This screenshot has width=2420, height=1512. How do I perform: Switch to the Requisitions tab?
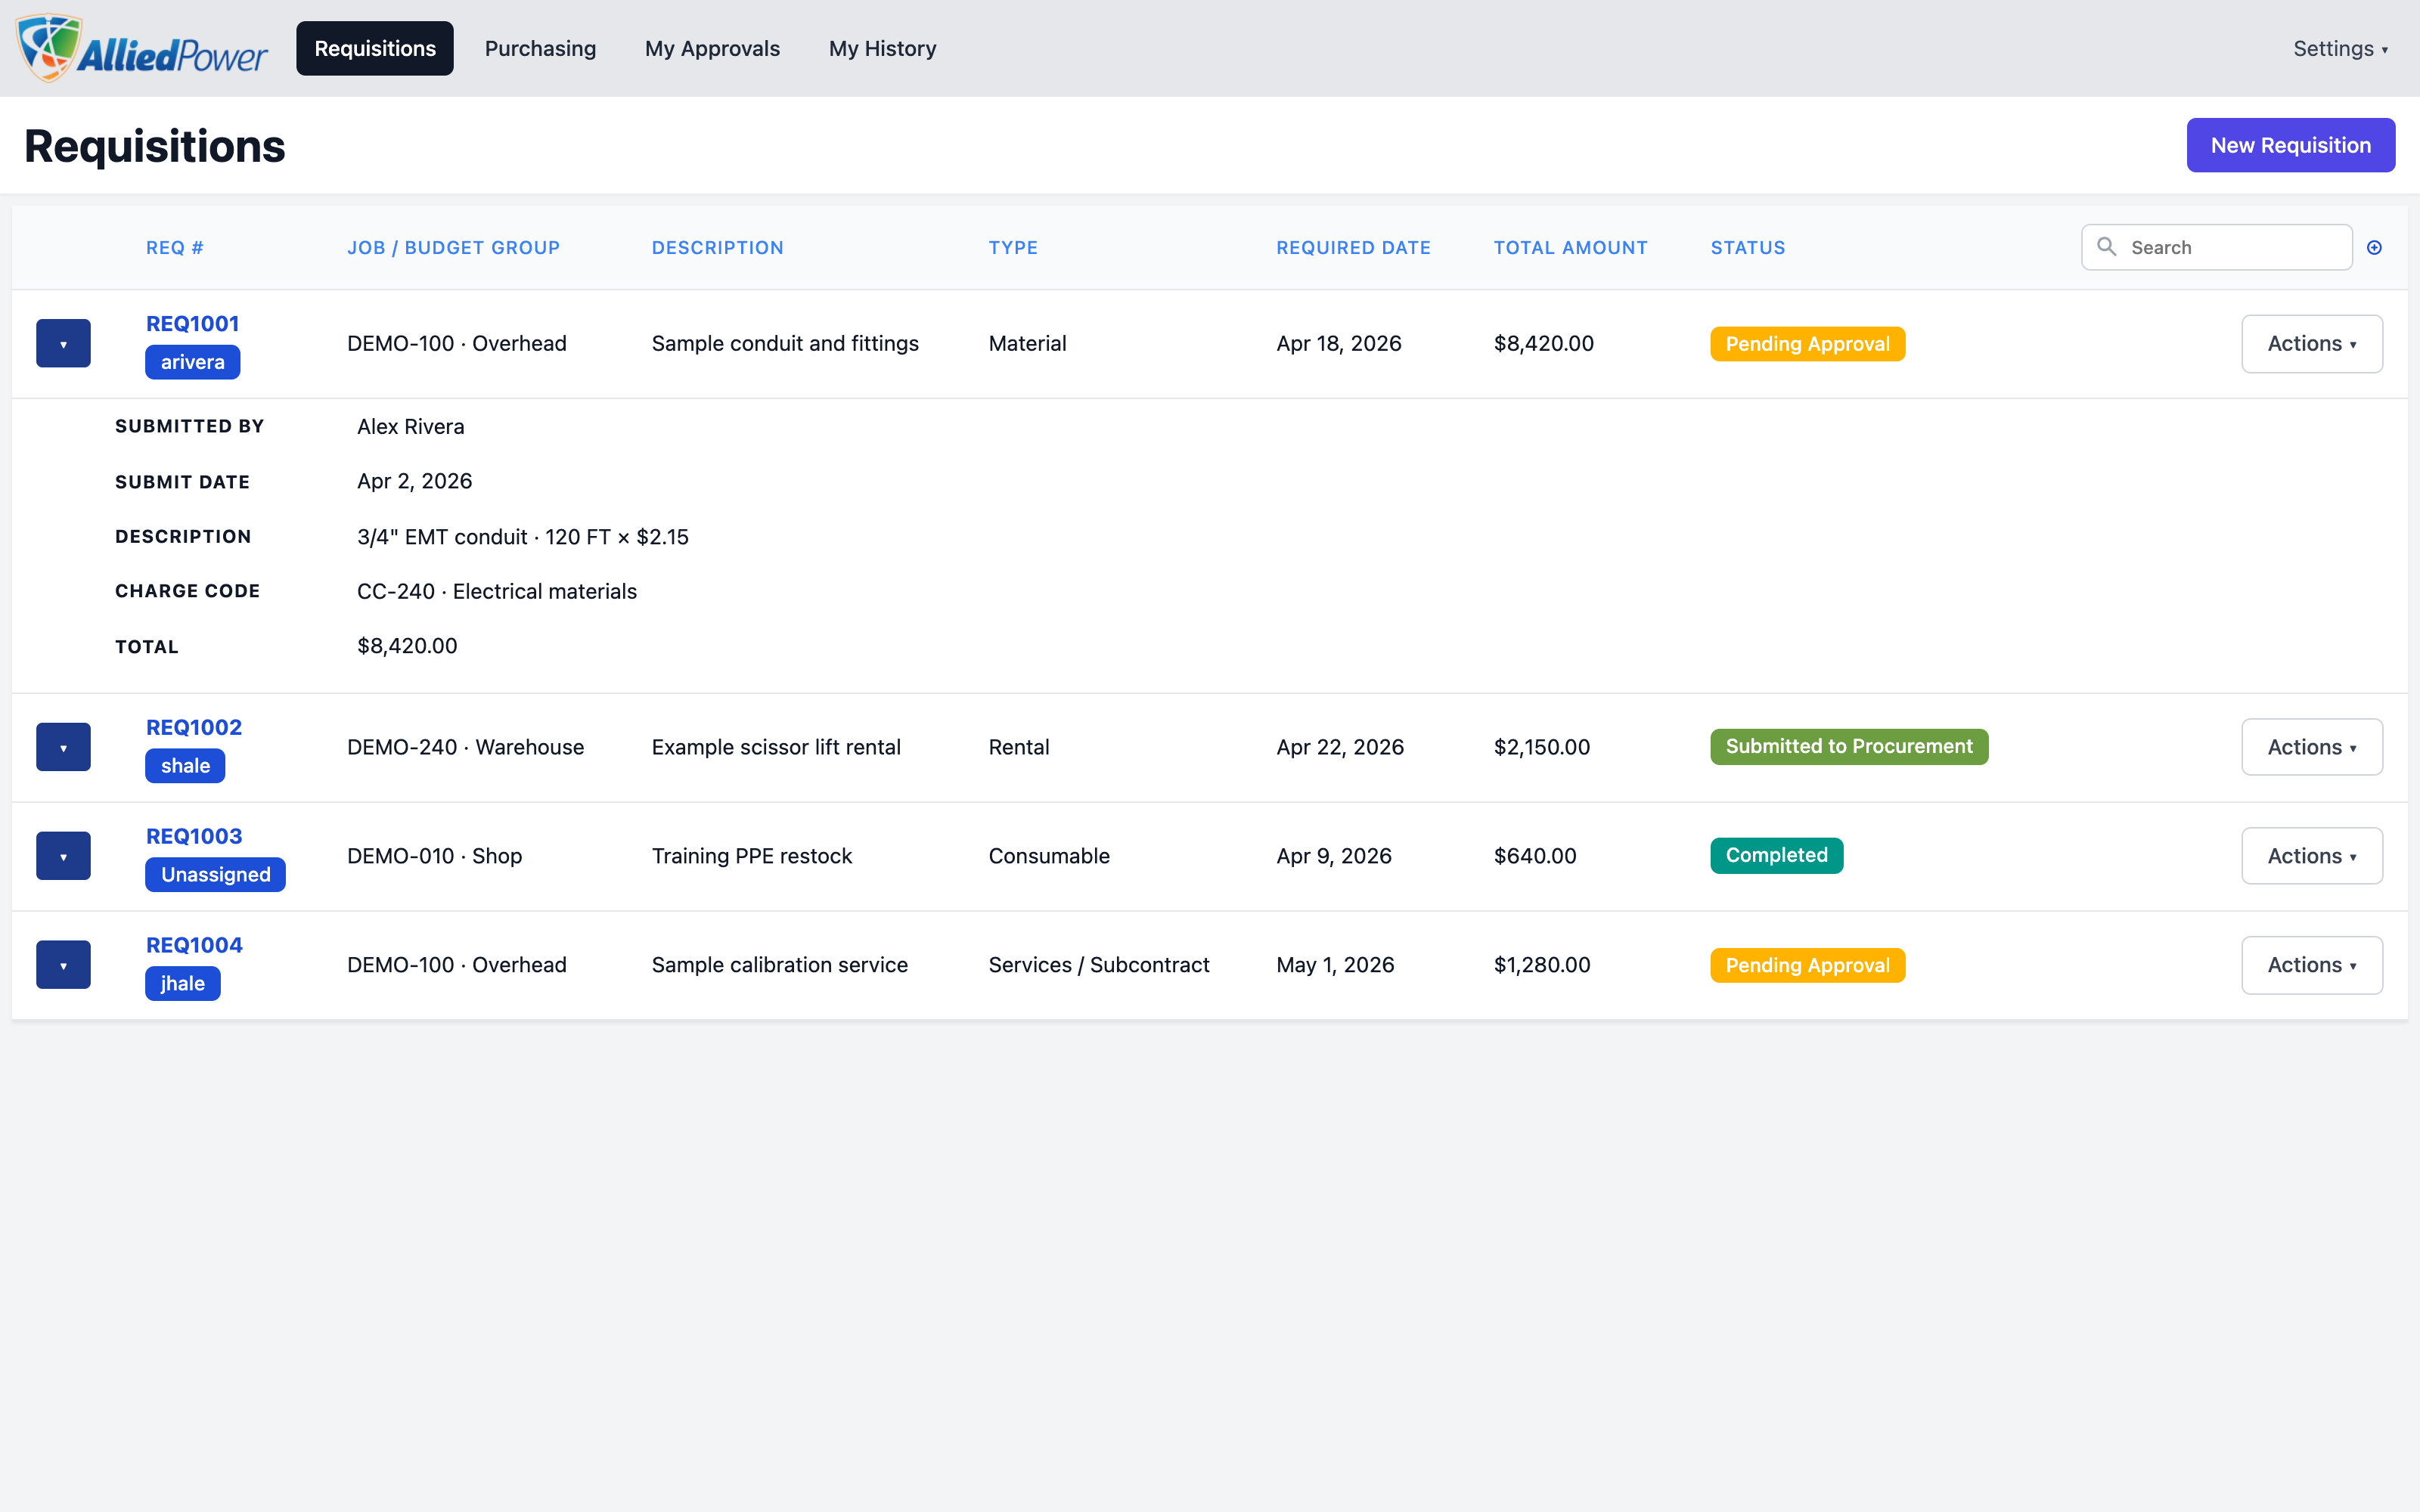point(375,48)
